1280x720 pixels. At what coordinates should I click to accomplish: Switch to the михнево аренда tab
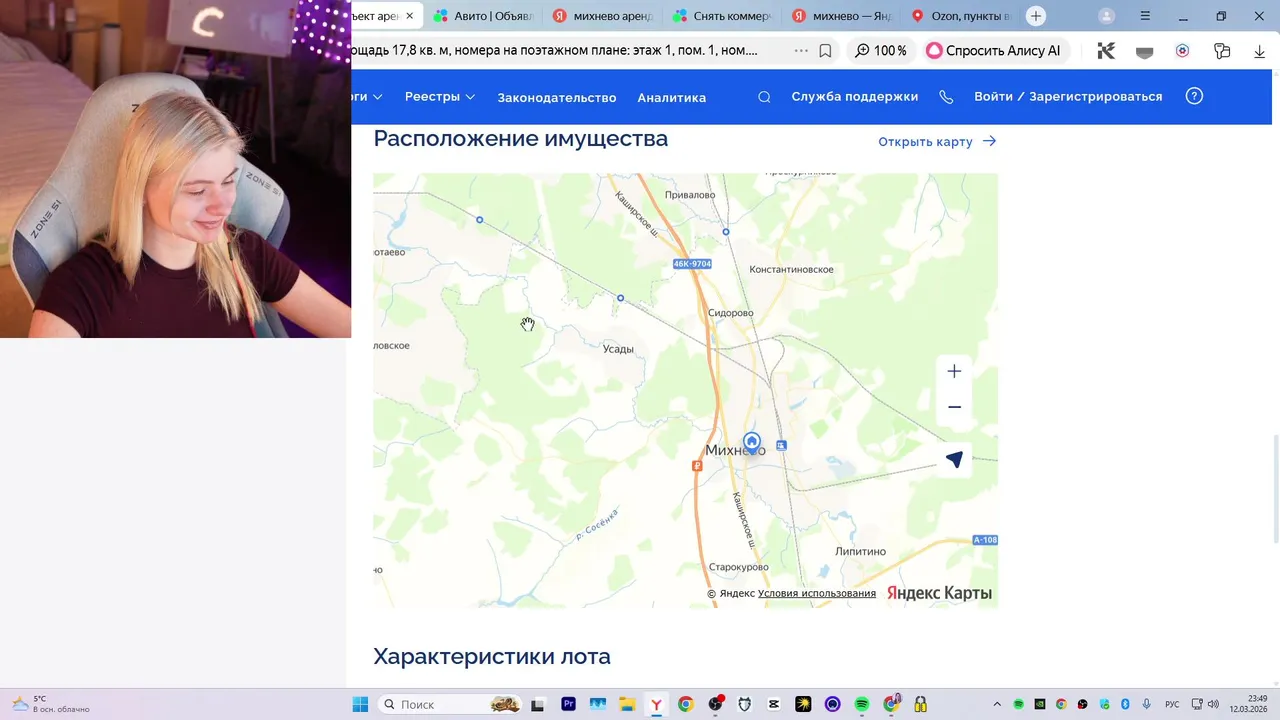[603, 16]
